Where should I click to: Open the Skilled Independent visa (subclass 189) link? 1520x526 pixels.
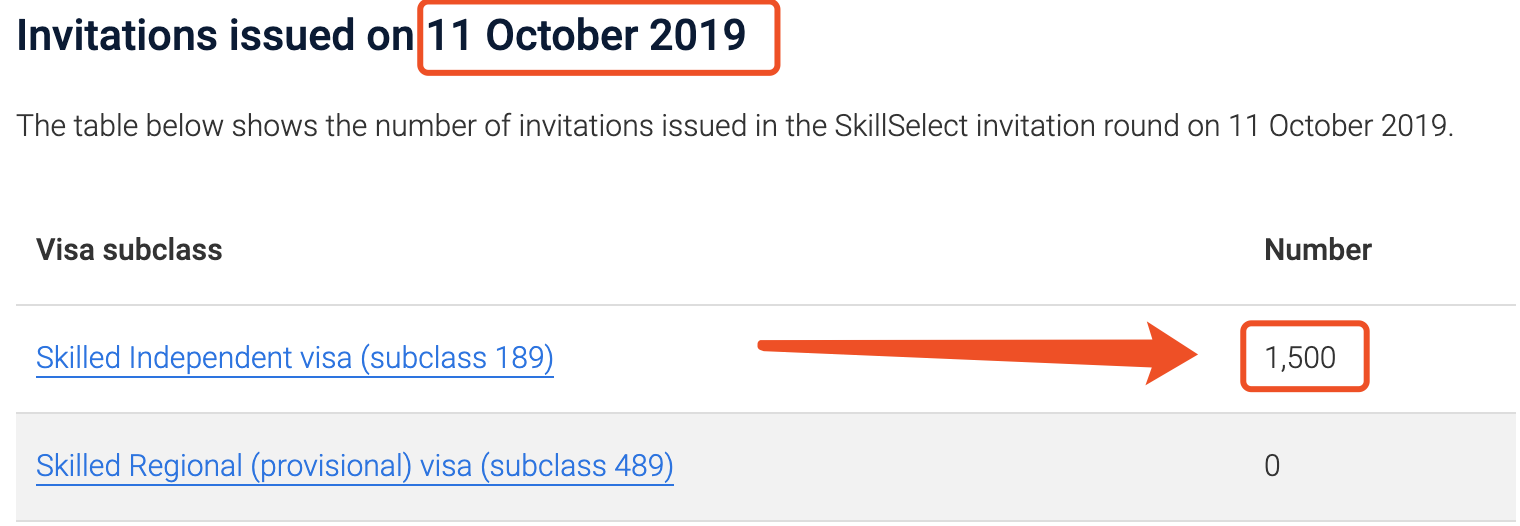(294, 358)
